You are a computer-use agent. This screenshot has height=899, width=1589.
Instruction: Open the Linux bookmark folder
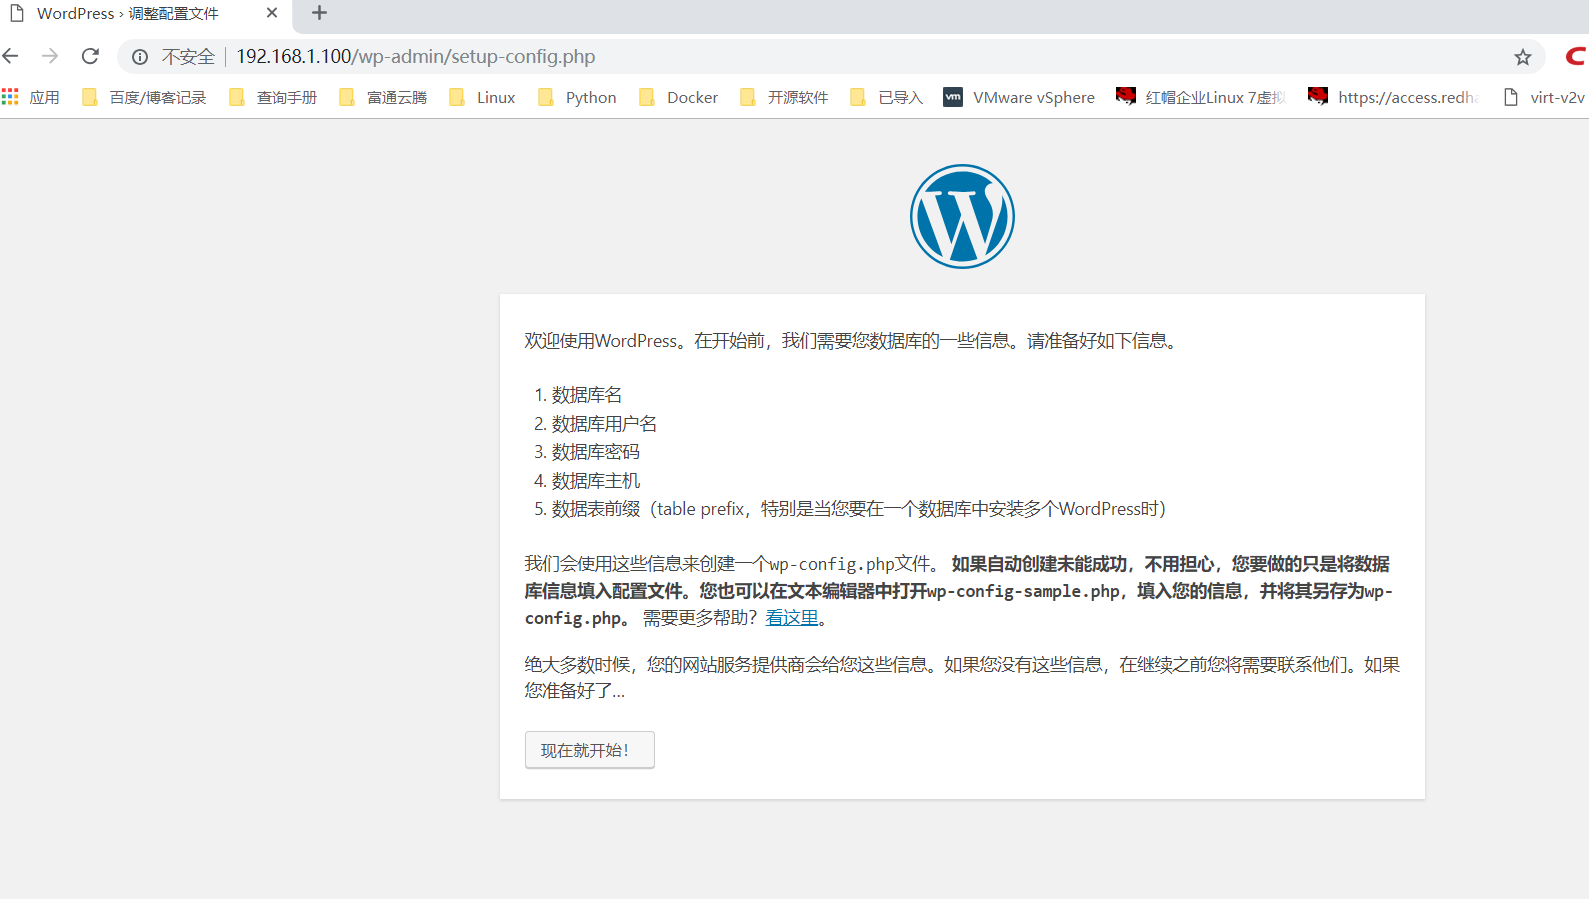click(x=483, y=97)
